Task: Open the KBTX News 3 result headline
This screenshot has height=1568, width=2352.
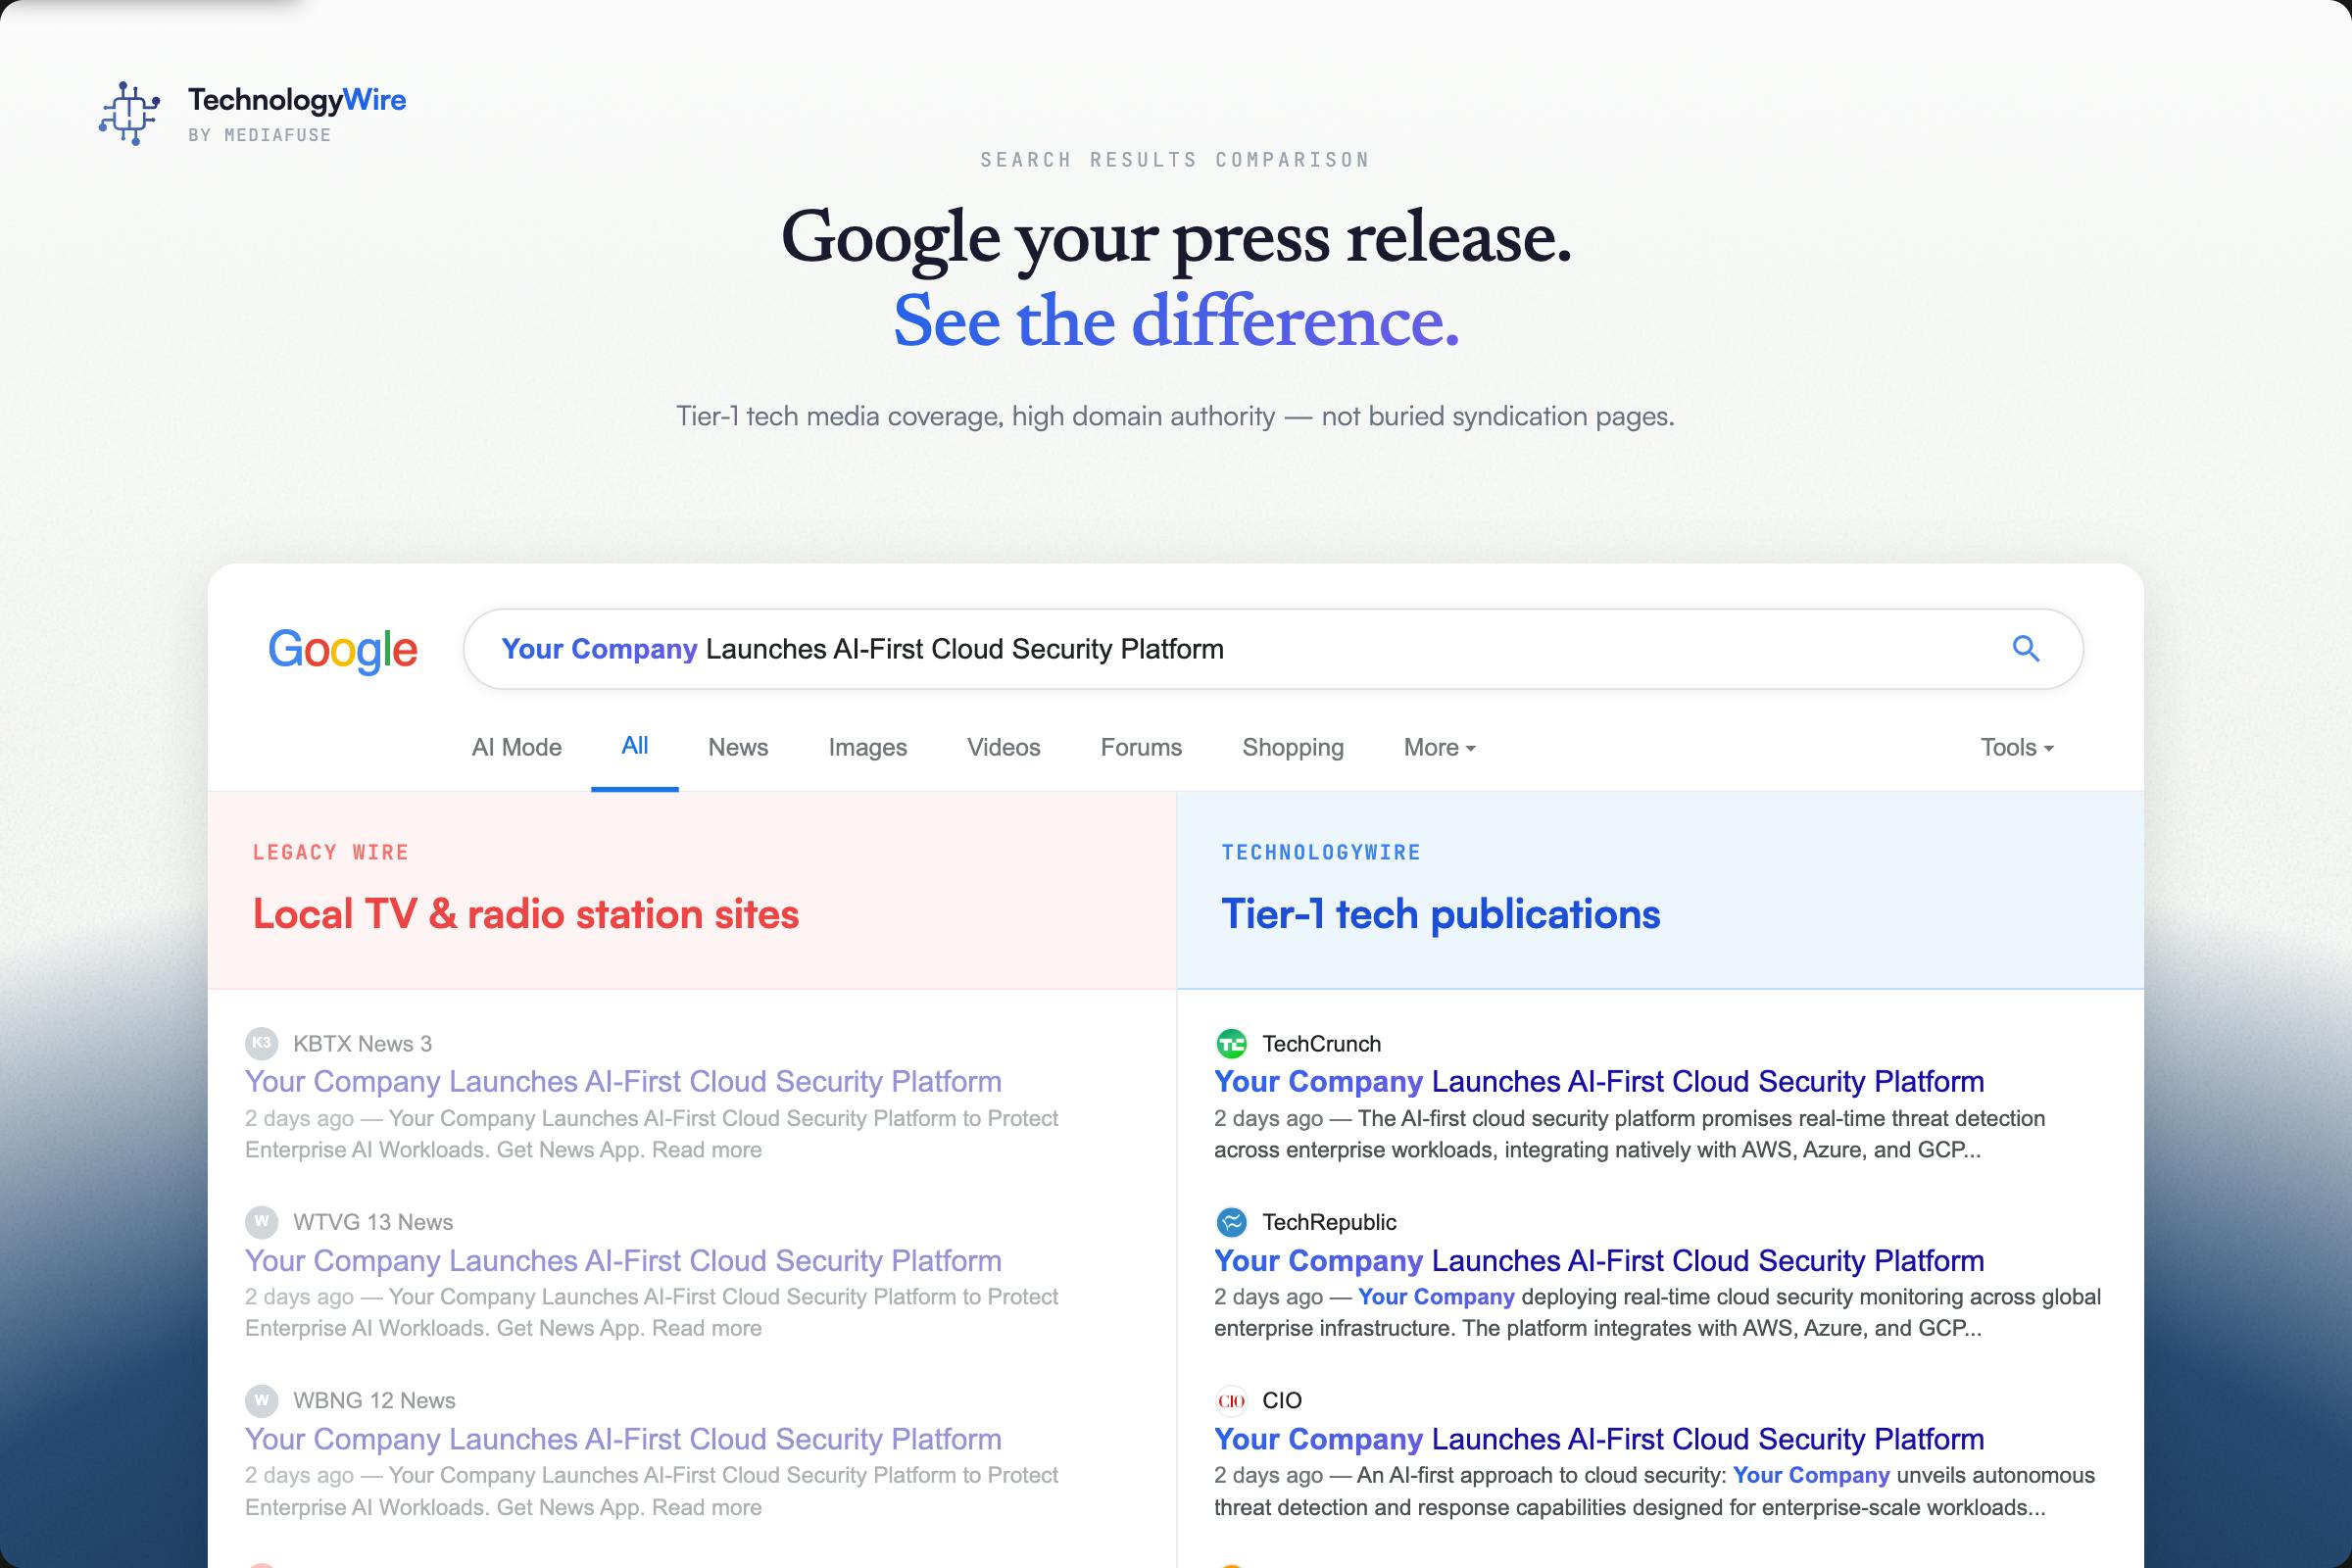Action: [x=623, y=1081]
